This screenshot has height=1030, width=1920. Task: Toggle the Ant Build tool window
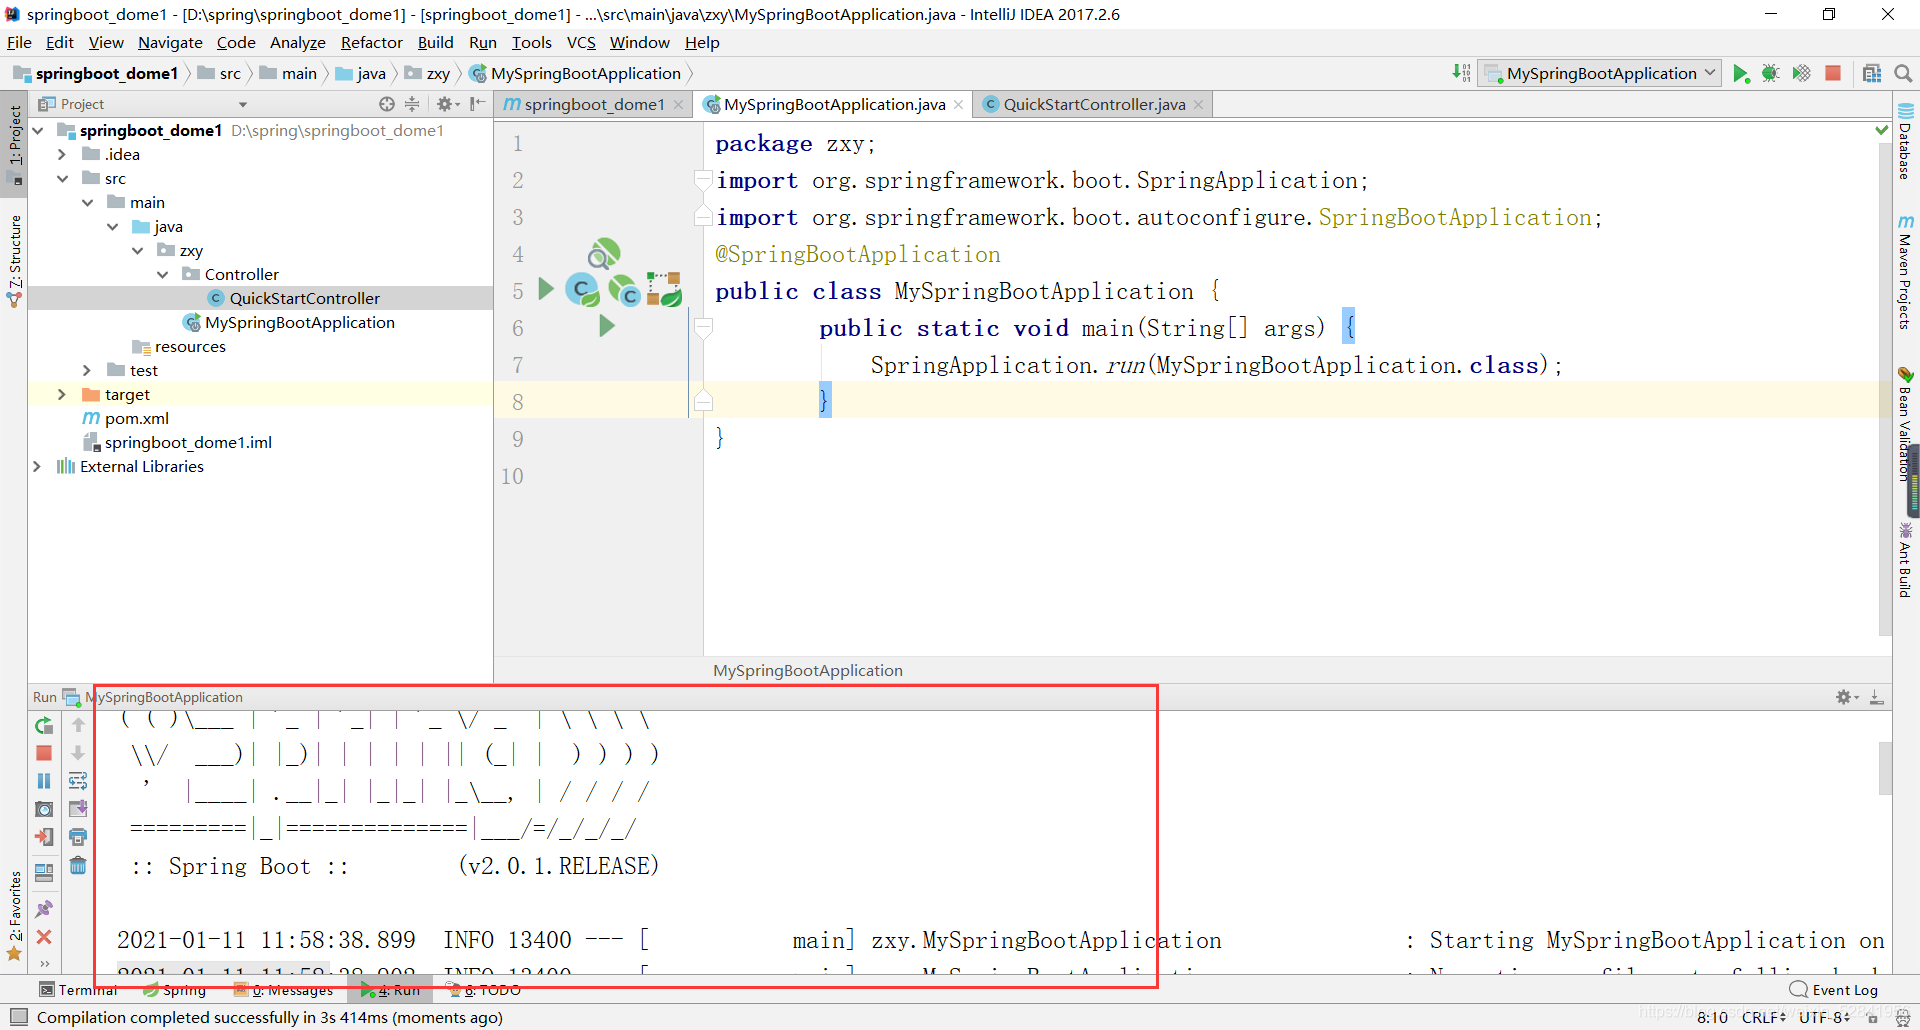tap(1905, 560)
